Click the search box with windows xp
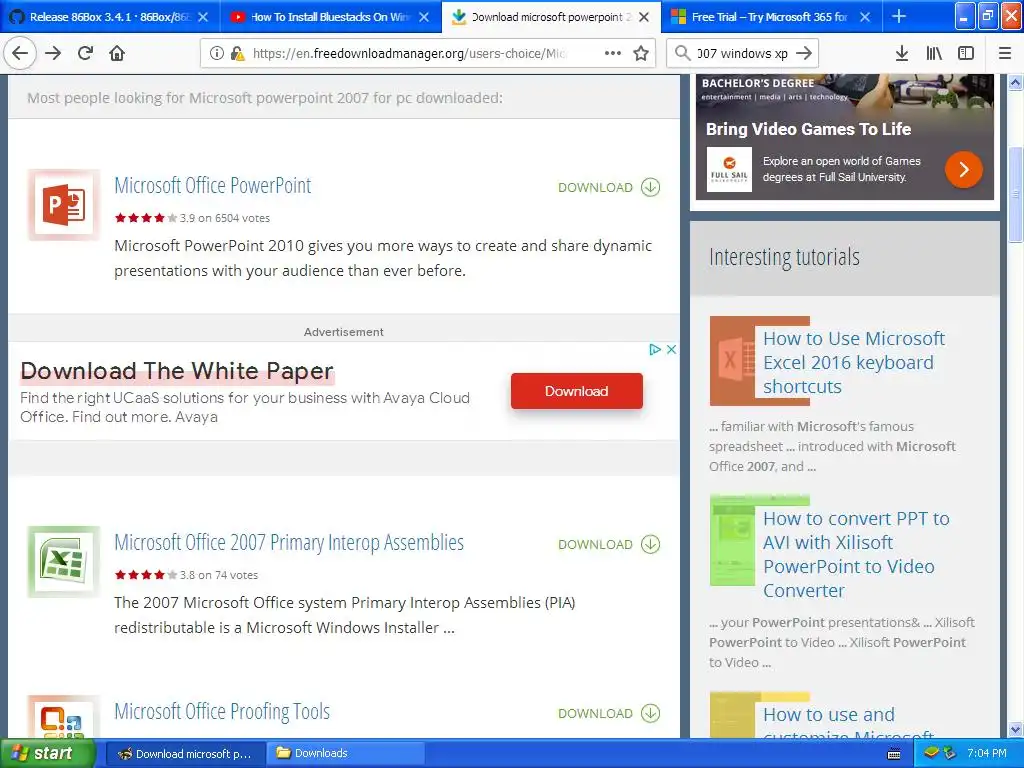This screenshot has height=768, width=1024. pos(741,54)
